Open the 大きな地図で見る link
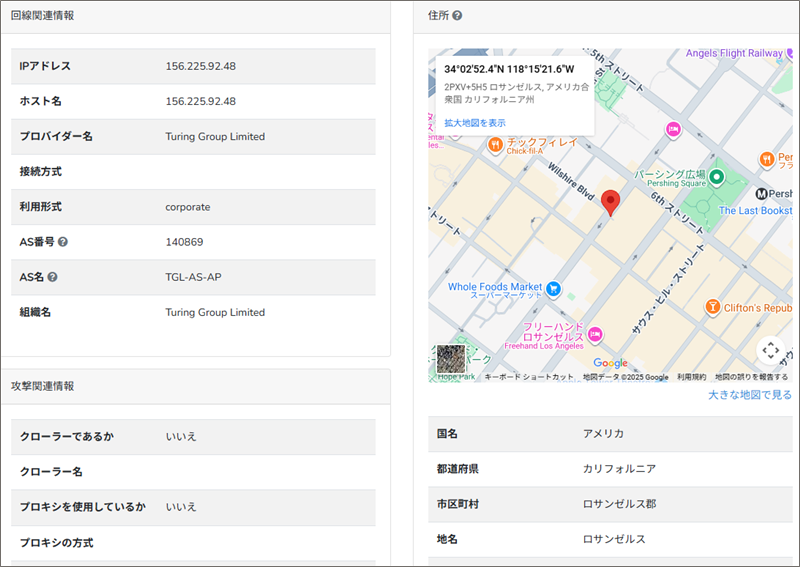This screenshot has height=567, width=800. (x=749, y=395)
